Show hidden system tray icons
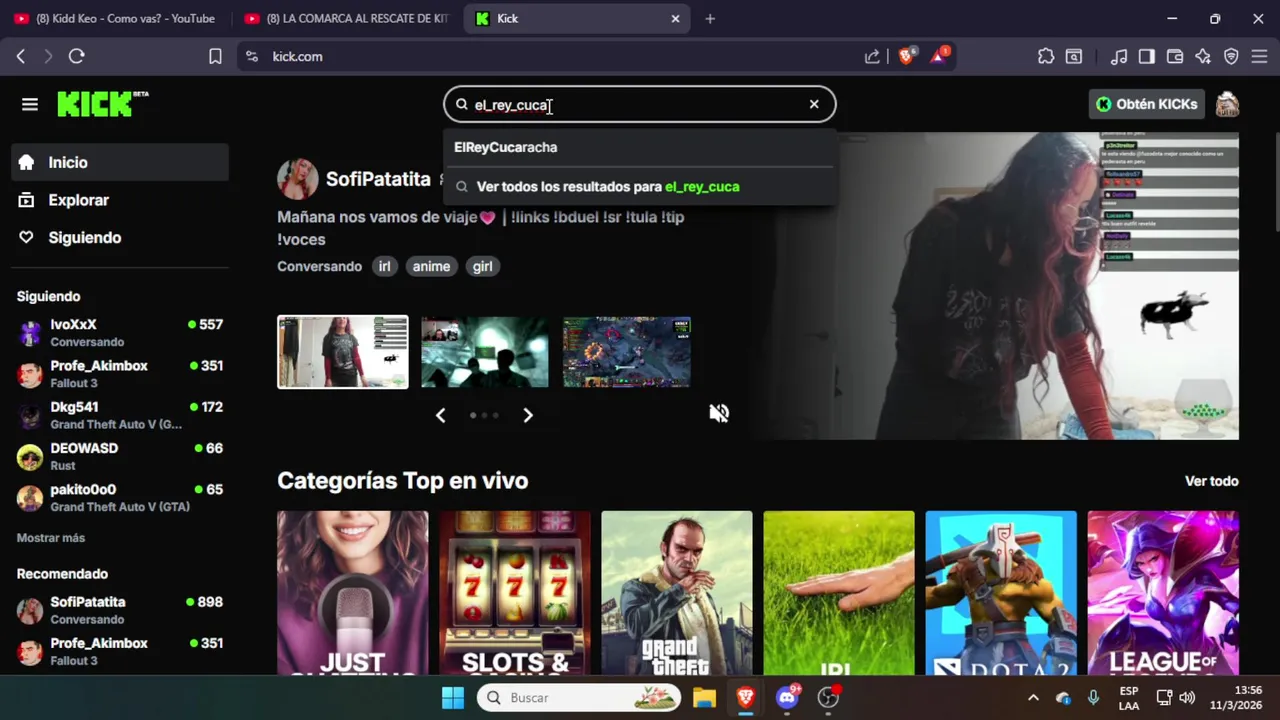Viewport: 1280px width, 720px height. pyautogui.click(x=1033, y=698)
